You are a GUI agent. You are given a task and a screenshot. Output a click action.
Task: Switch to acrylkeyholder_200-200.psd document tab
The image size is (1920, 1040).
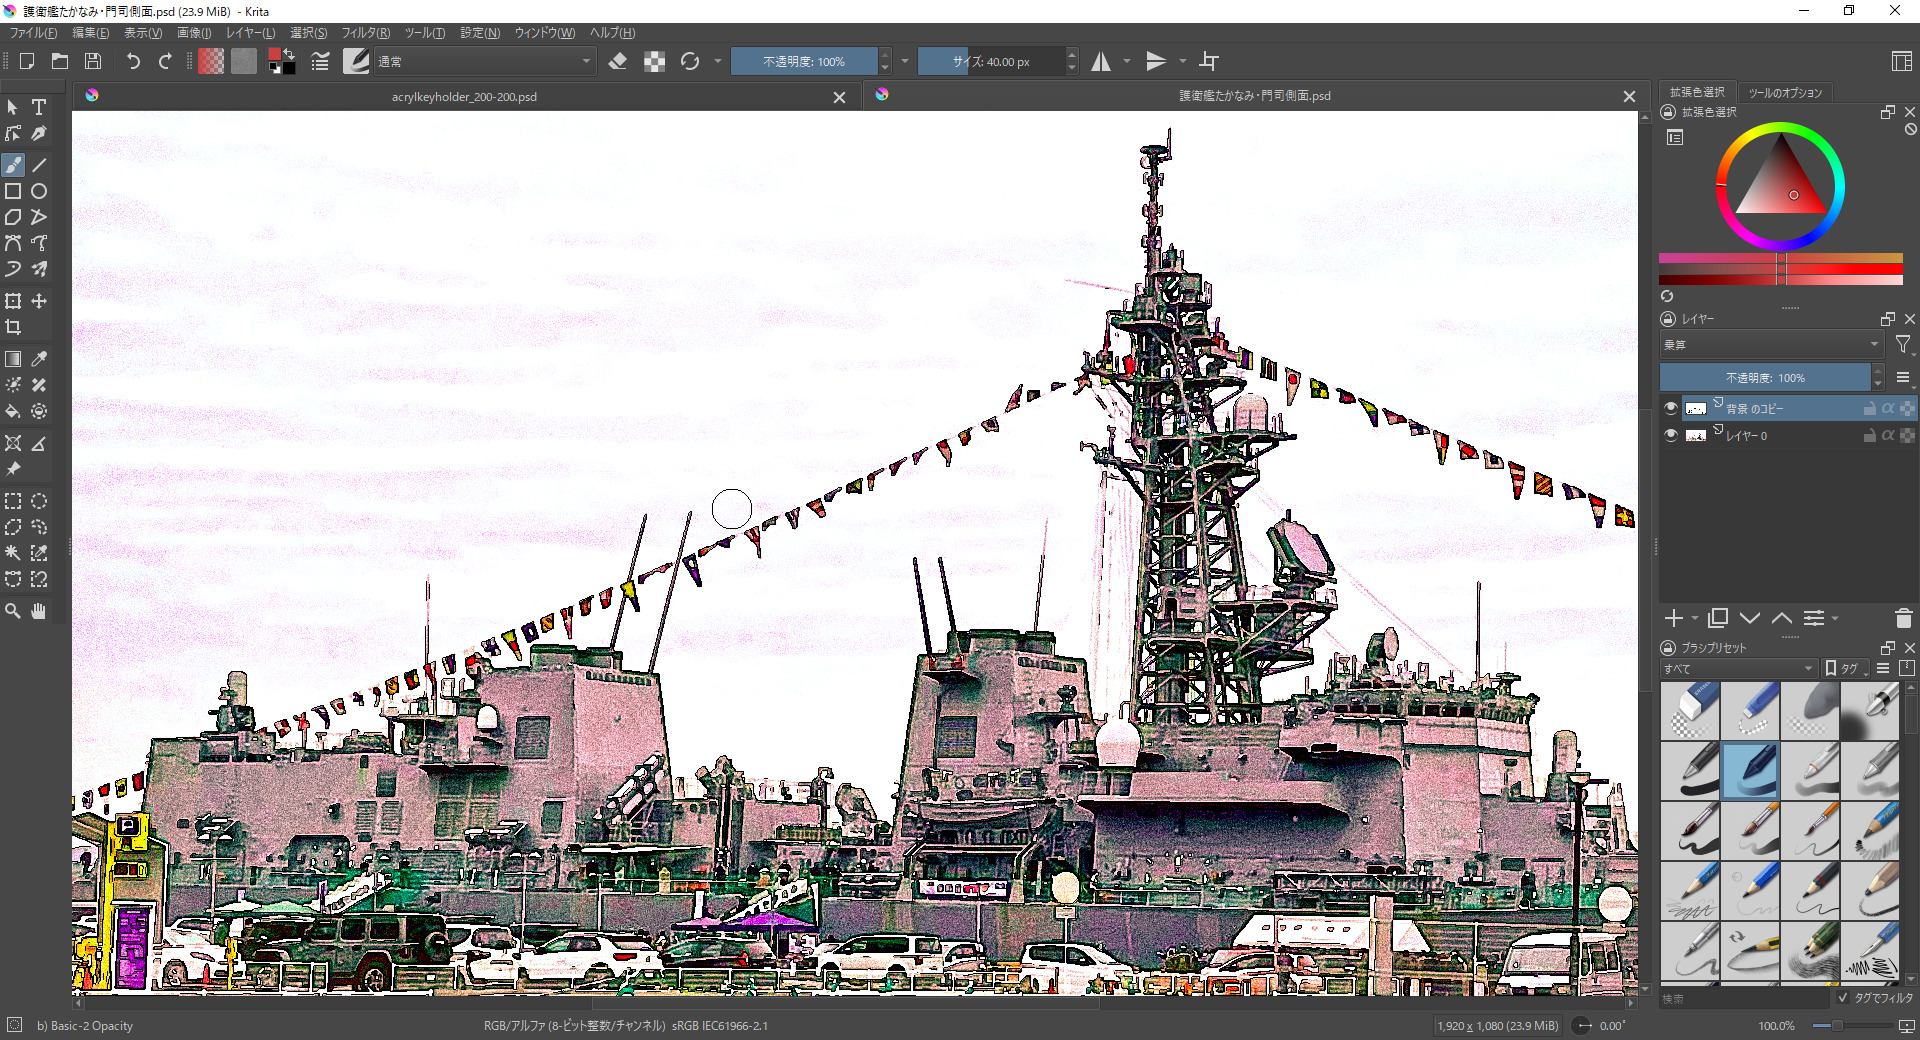[464, 96]
